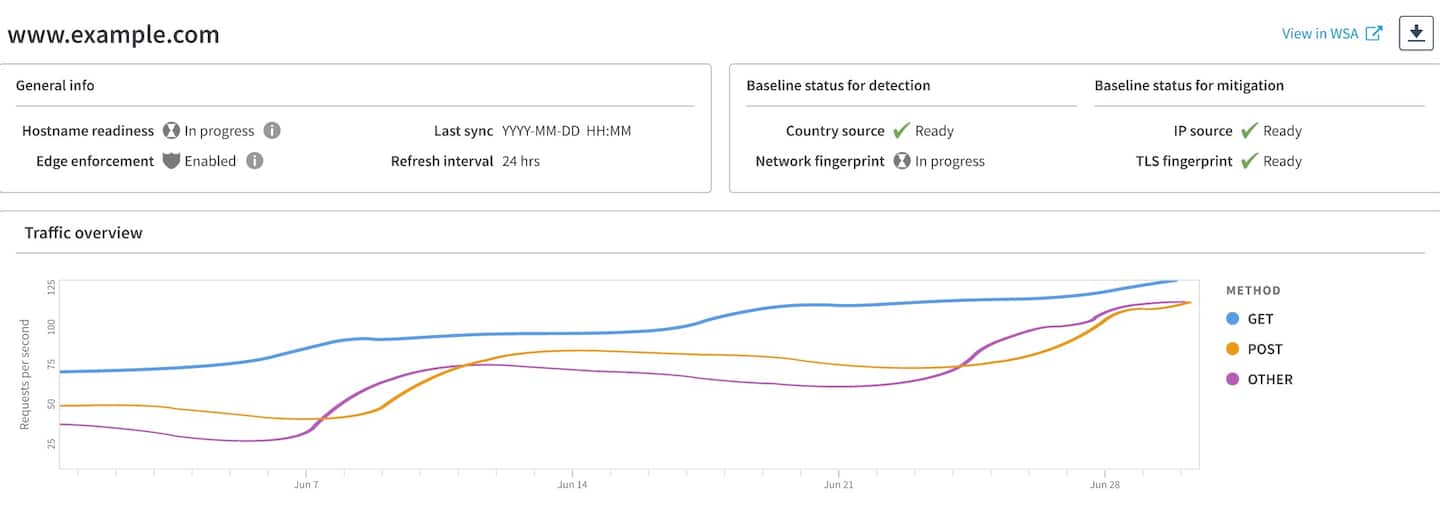Toggle the OTHER method legend swatch

tap(1233, 379)
